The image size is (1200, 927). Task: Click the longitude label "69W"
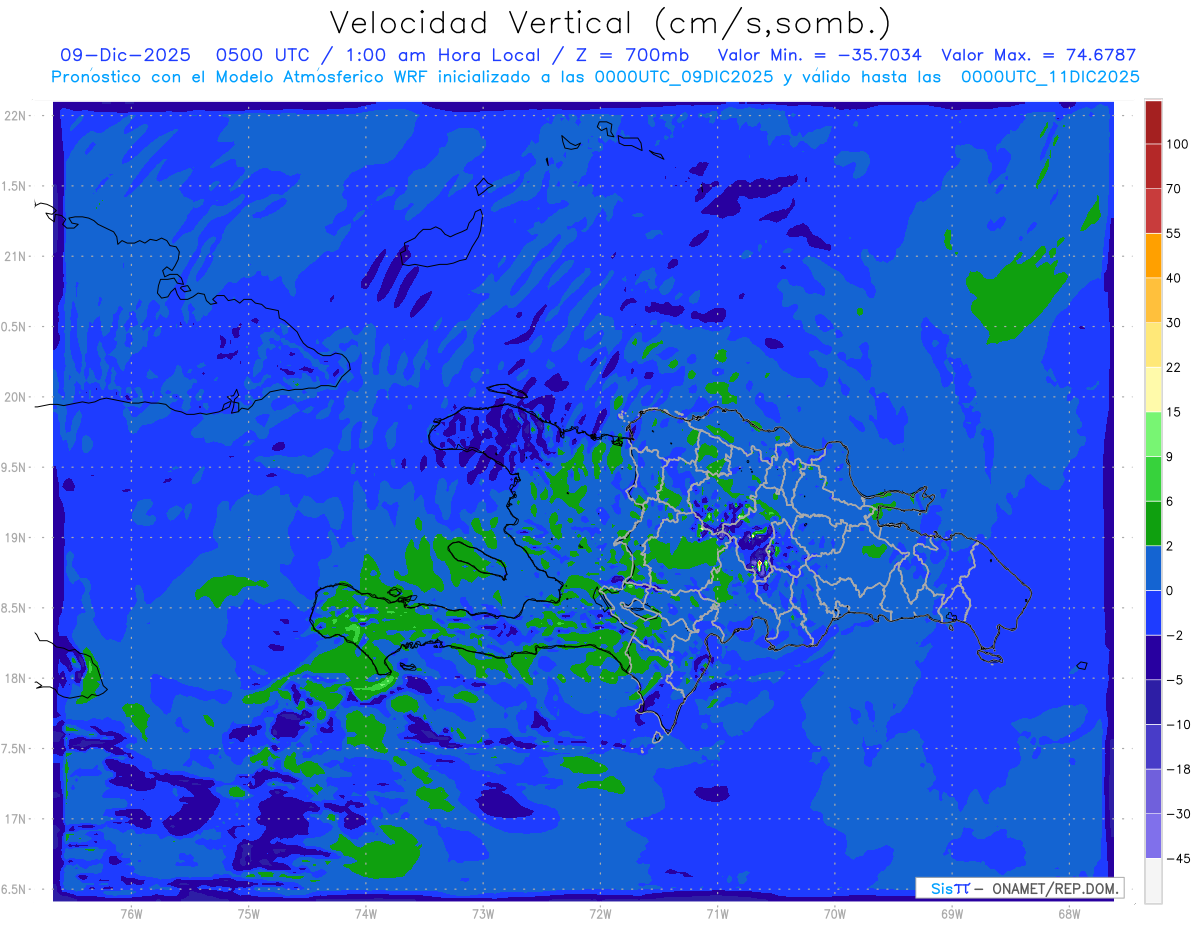(x=952, y=913)
